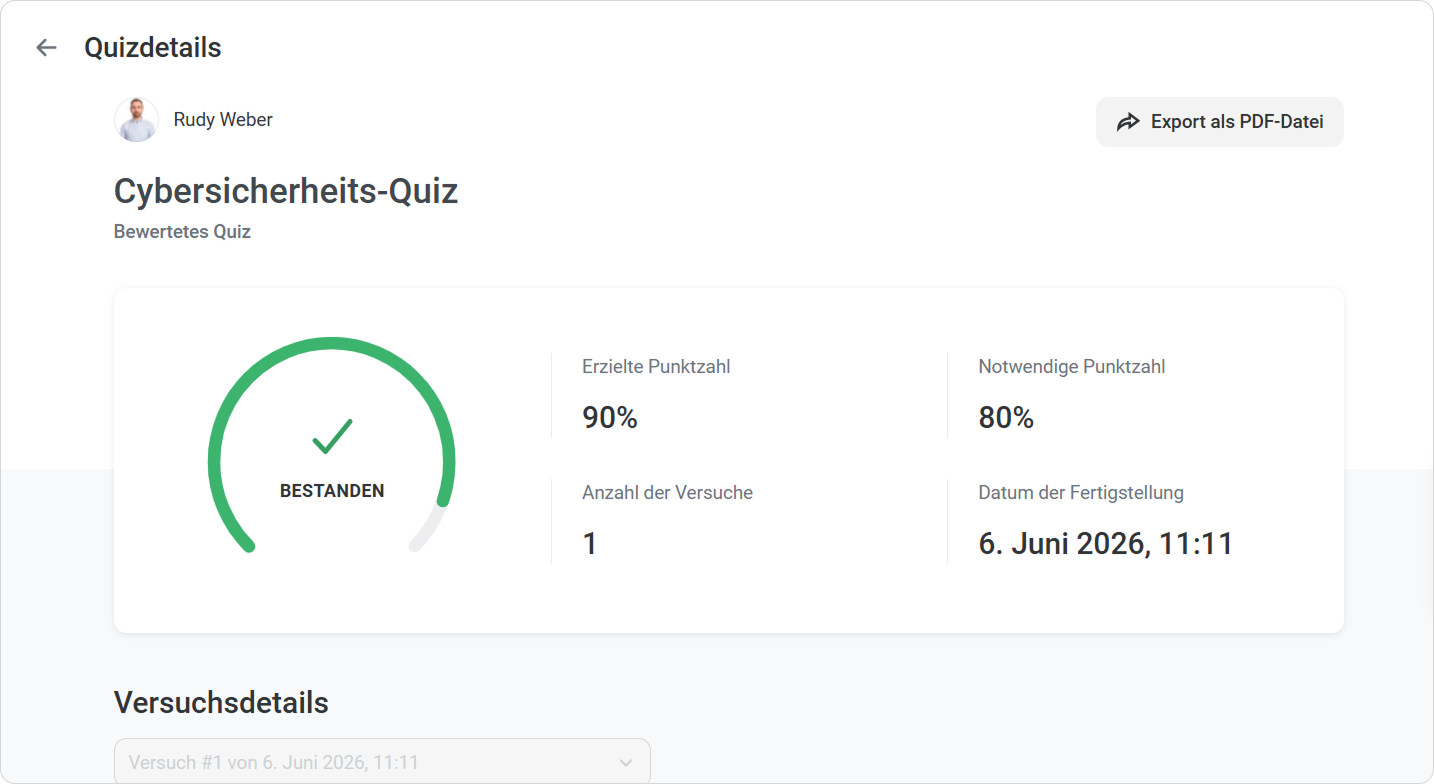This screenshot has height=784, width=1434.
Task: Click the share arrow icon in Export button
Action: click(1128, 122)
